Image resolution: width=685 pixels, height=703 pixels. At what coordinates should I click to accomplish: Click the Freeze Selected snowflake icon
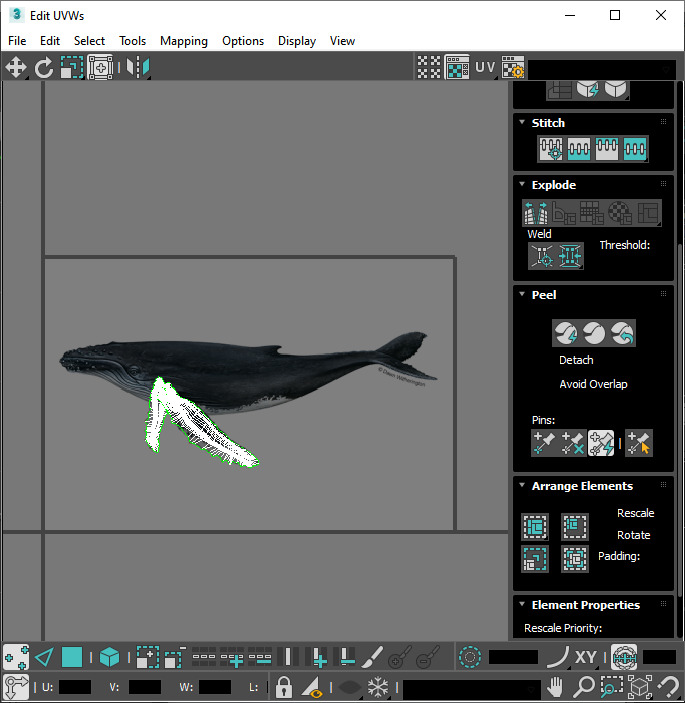(378, 686)
